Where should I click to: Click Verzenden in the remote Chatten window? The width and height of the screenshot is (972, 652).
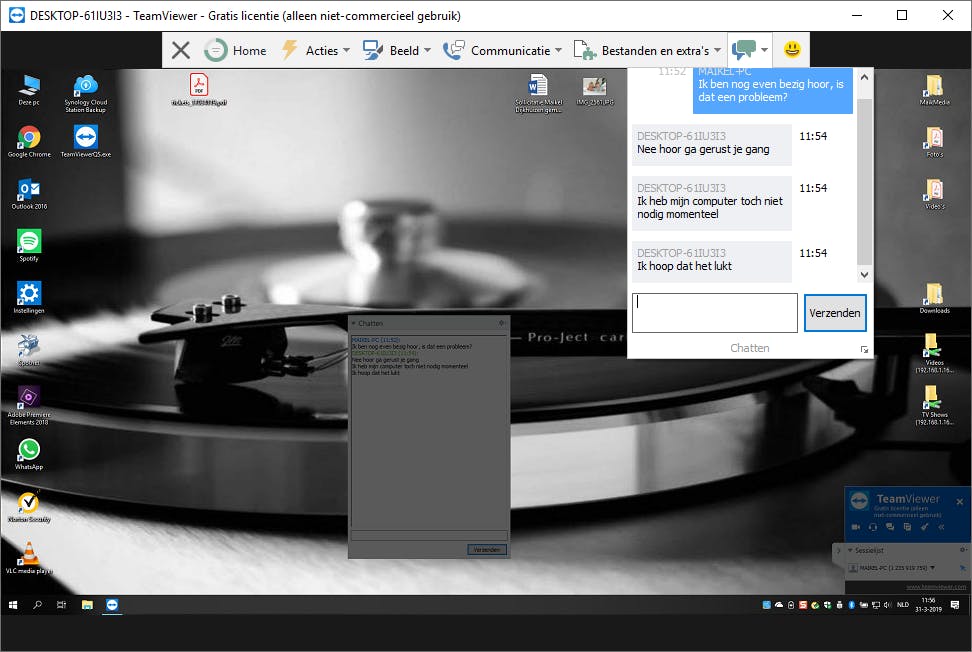pos(487,550)
